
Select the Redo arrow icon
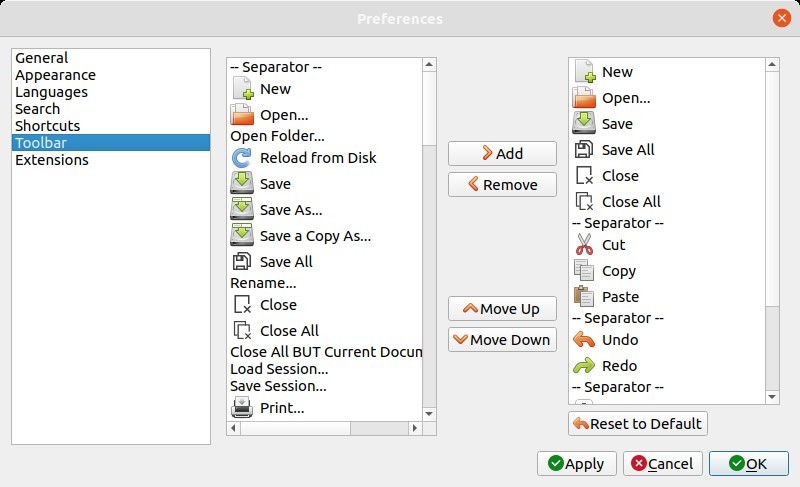[x=584, y=366]
